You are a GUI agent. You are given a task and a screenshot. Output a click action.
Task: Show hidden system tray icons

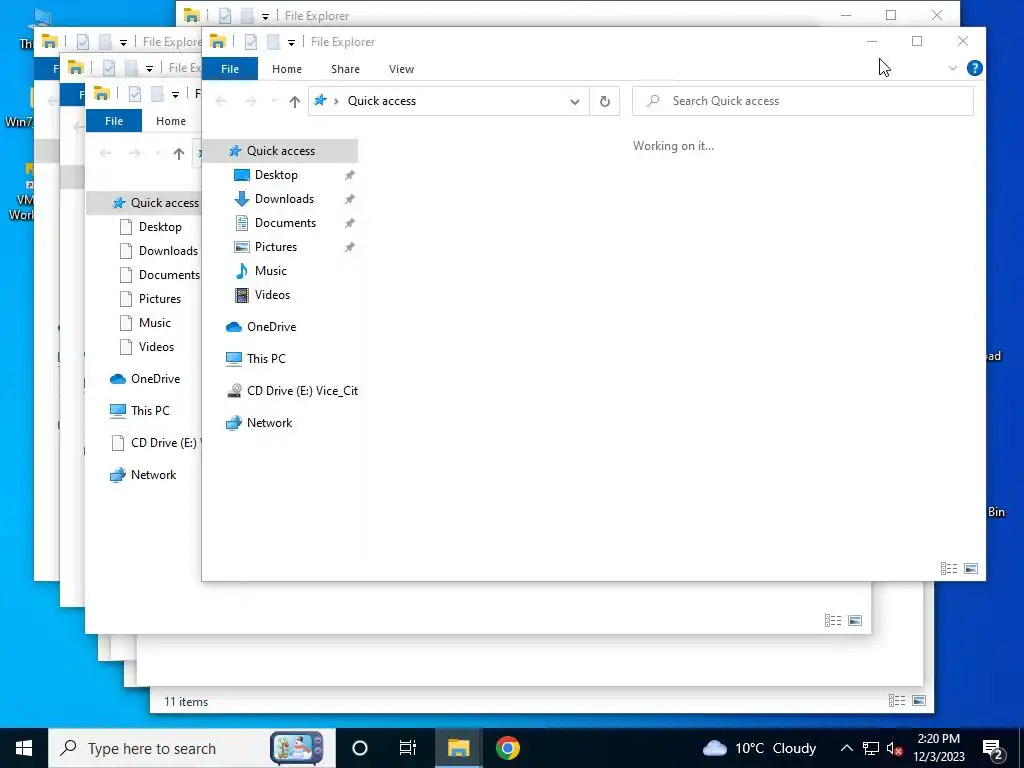tap(846, 748)
